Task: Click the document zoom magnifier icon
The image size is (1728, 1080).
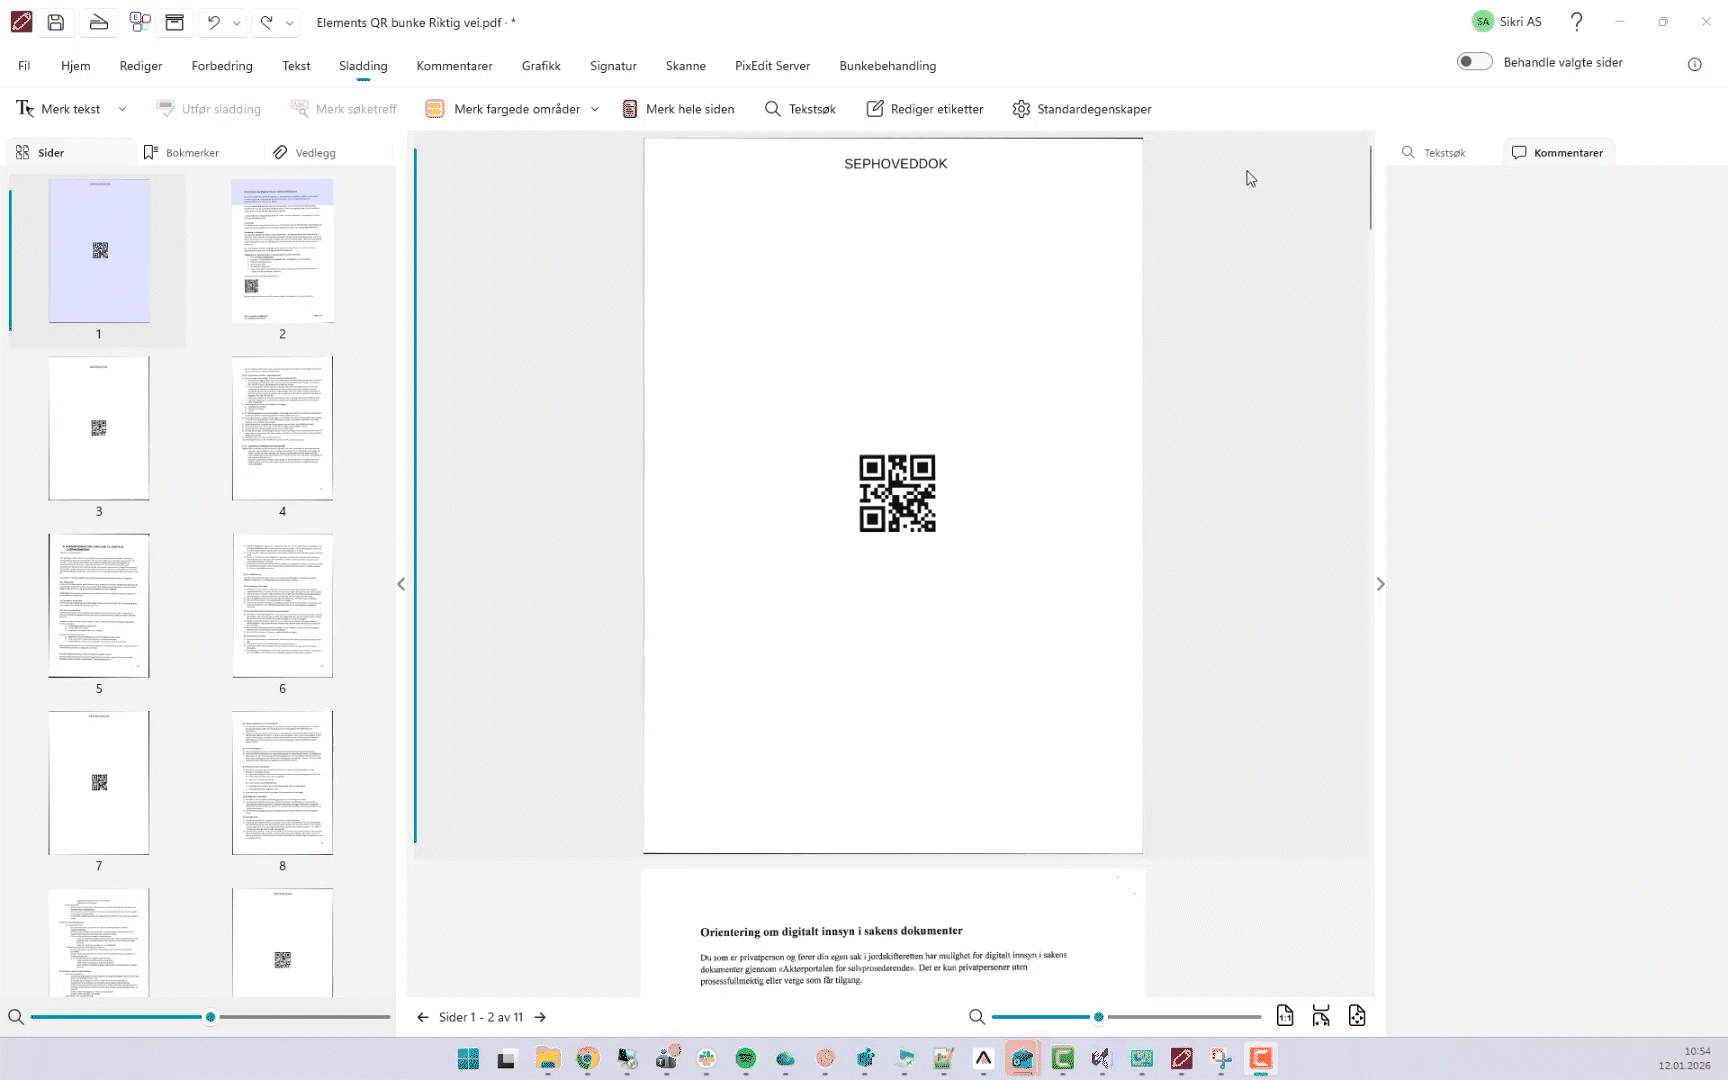Action: (x=977, y=1017)
